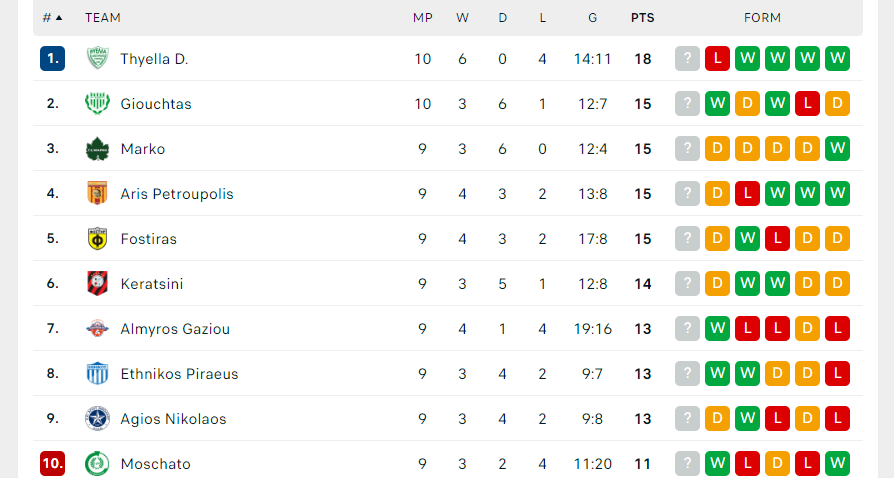Click the Fostiras yellow shield logo
Viewport: 894px width, 478px height.
[97, 238]
